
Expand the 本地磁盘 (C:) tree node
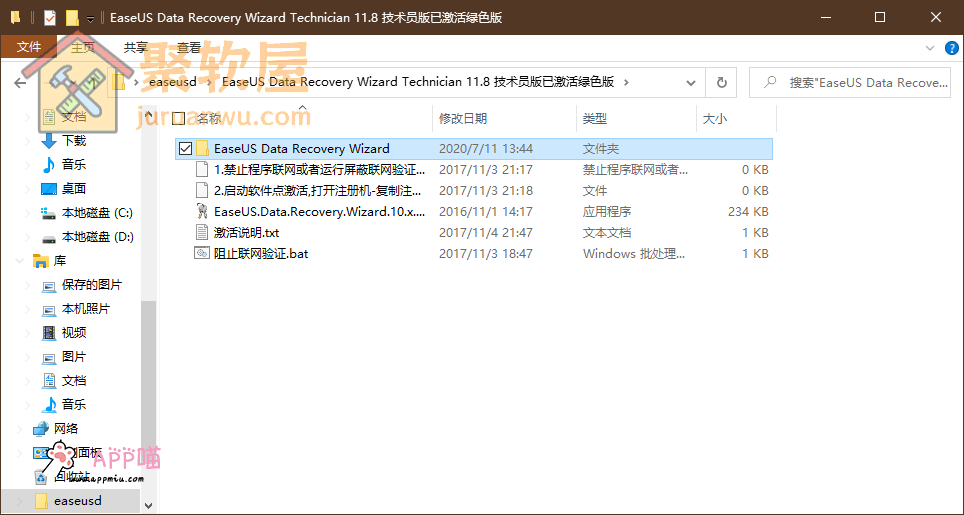(28, 213)
